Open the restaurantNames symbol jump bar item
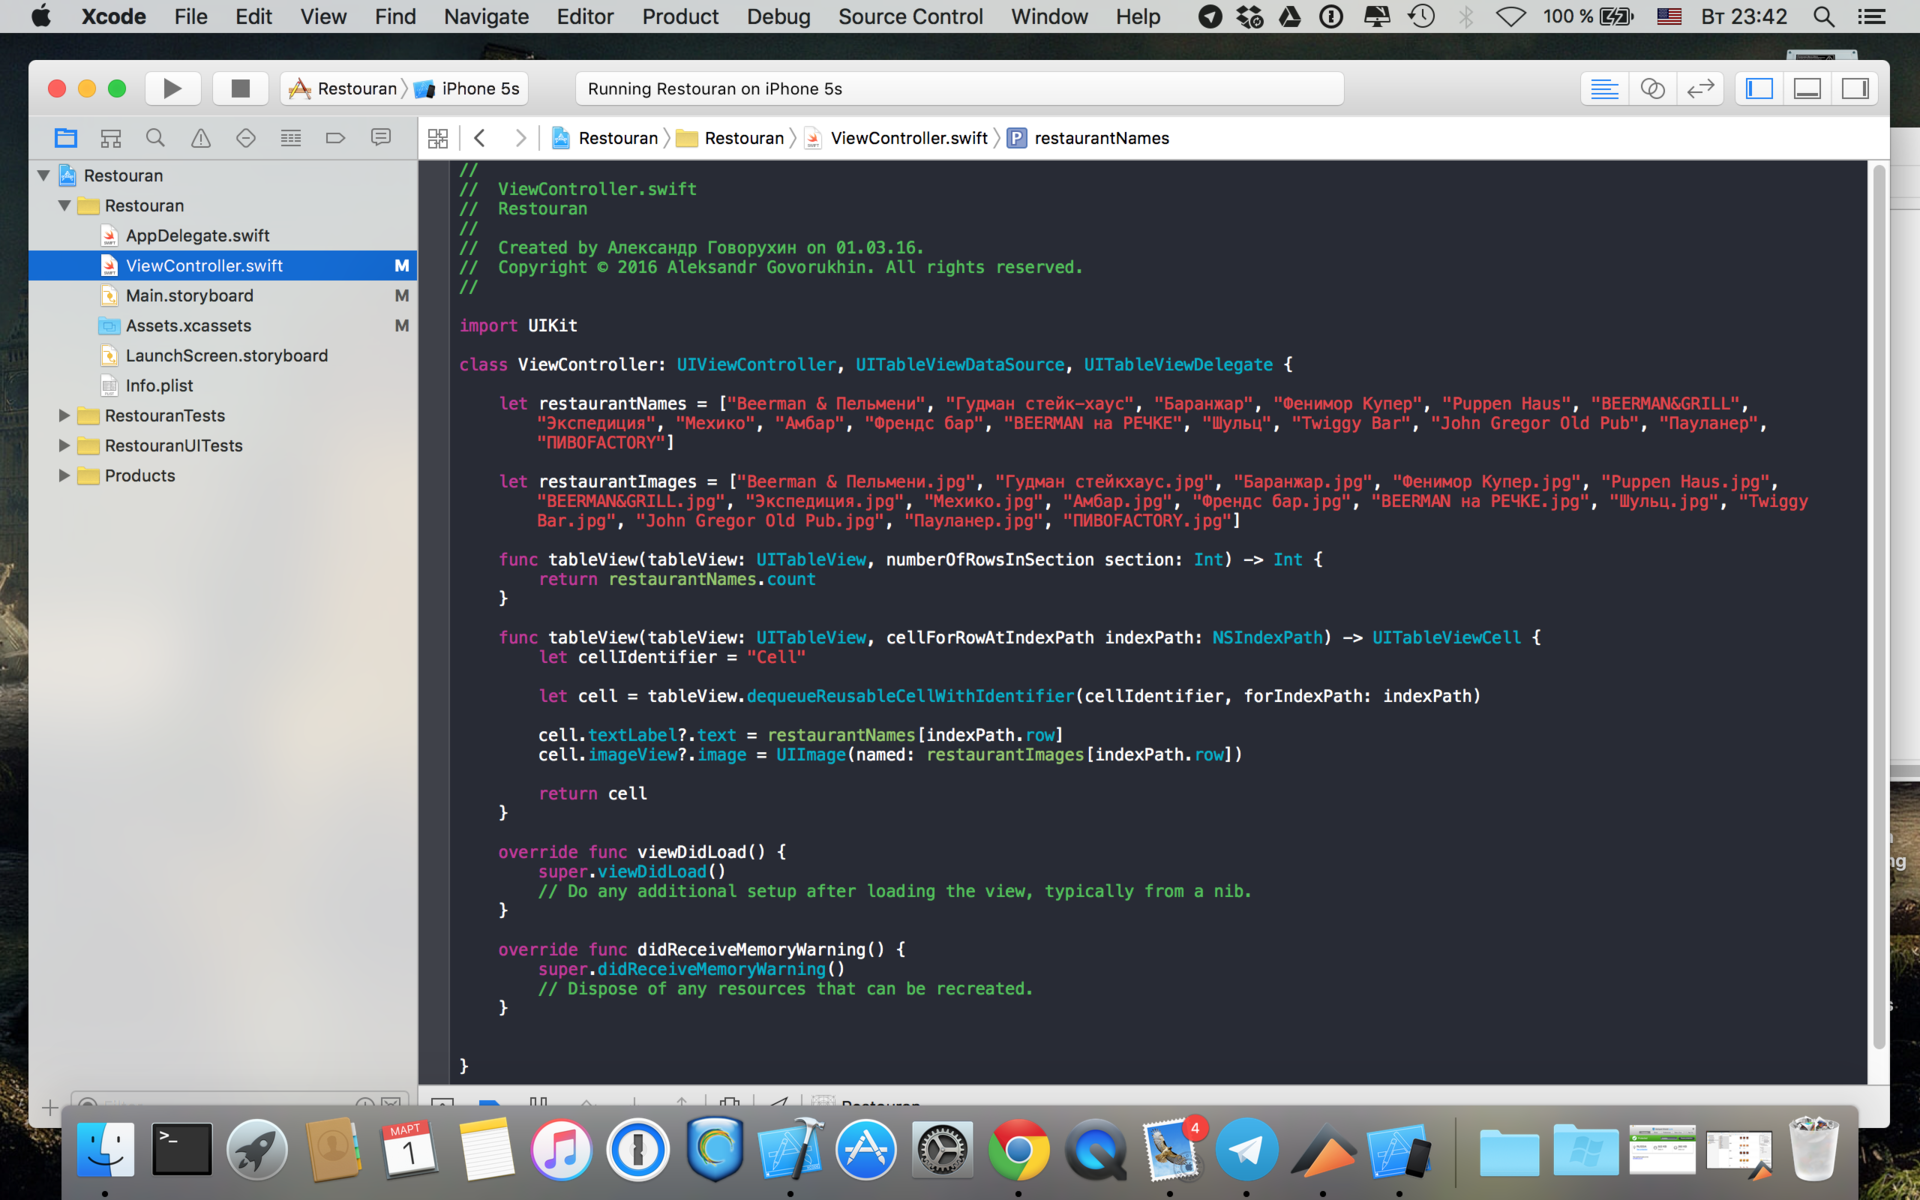Image resolution: width=1920 pixels, height=1200 pixels. point(1088,138)
